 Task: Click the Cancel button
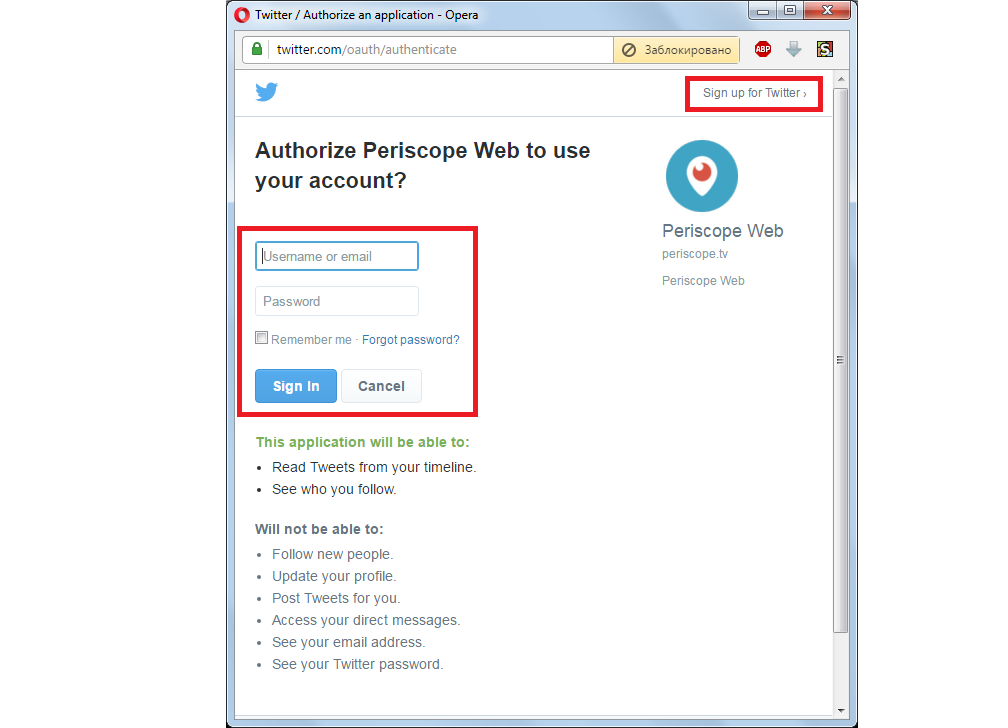click(381, 386)
